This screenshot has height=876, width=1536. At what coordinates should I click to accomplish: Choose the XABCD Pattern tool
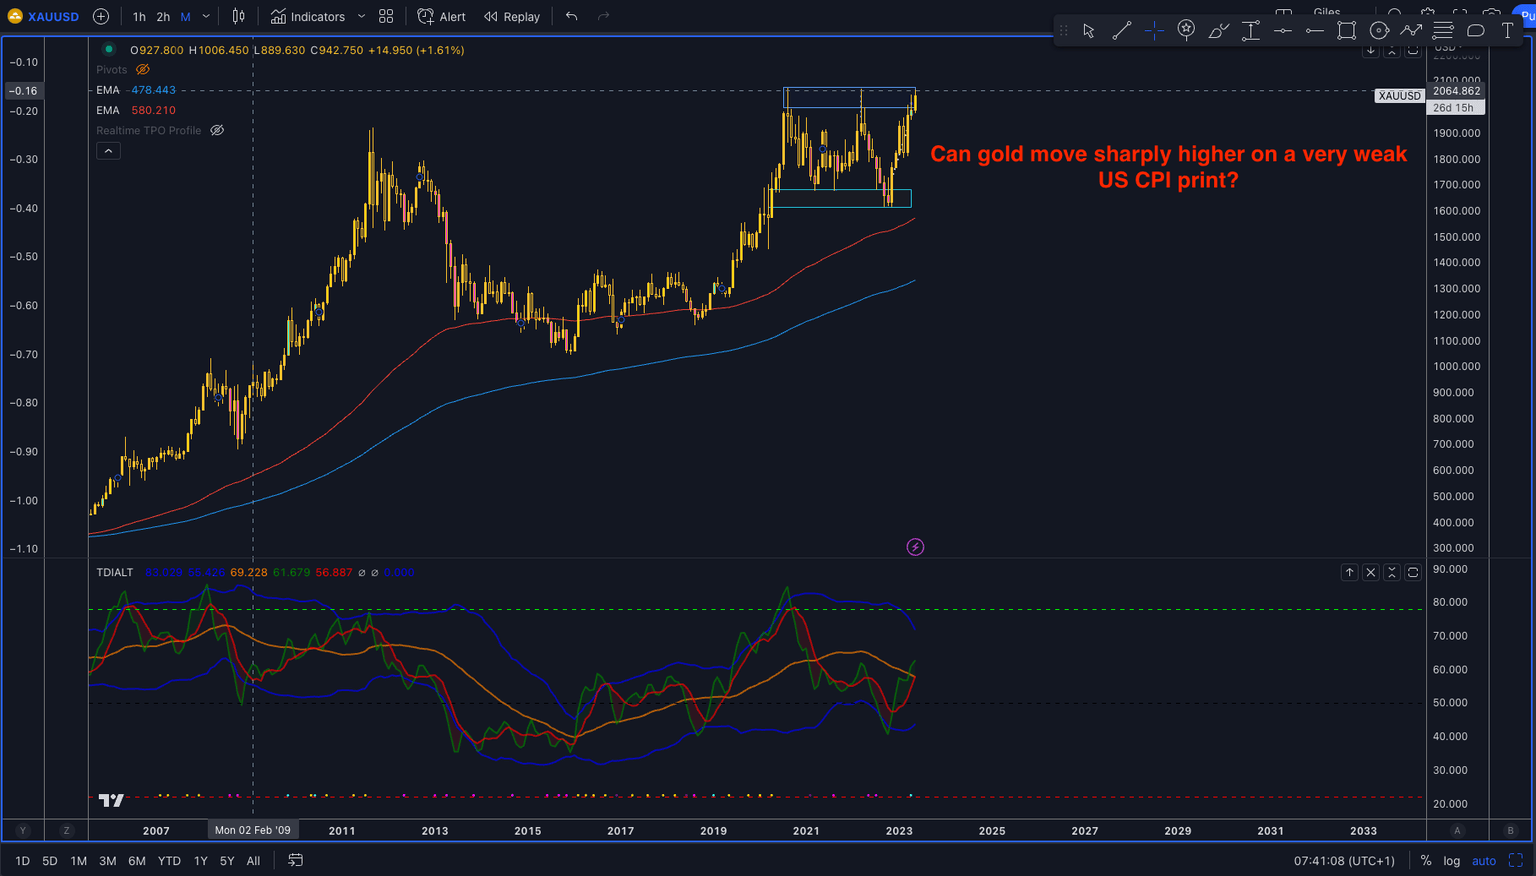(x=1411, y=30)
